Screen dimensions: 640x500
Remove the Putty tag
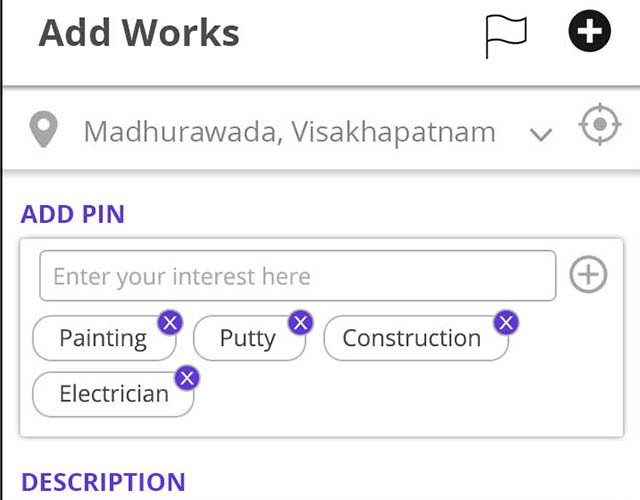(300, 322)
